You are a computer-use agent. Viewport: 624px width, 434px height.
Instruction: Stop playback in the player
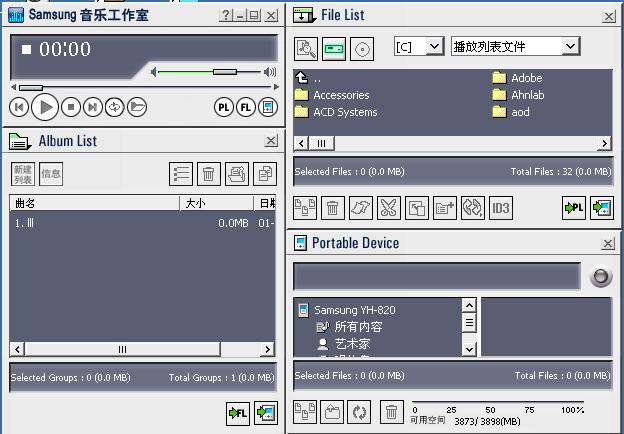click(71, 107)
